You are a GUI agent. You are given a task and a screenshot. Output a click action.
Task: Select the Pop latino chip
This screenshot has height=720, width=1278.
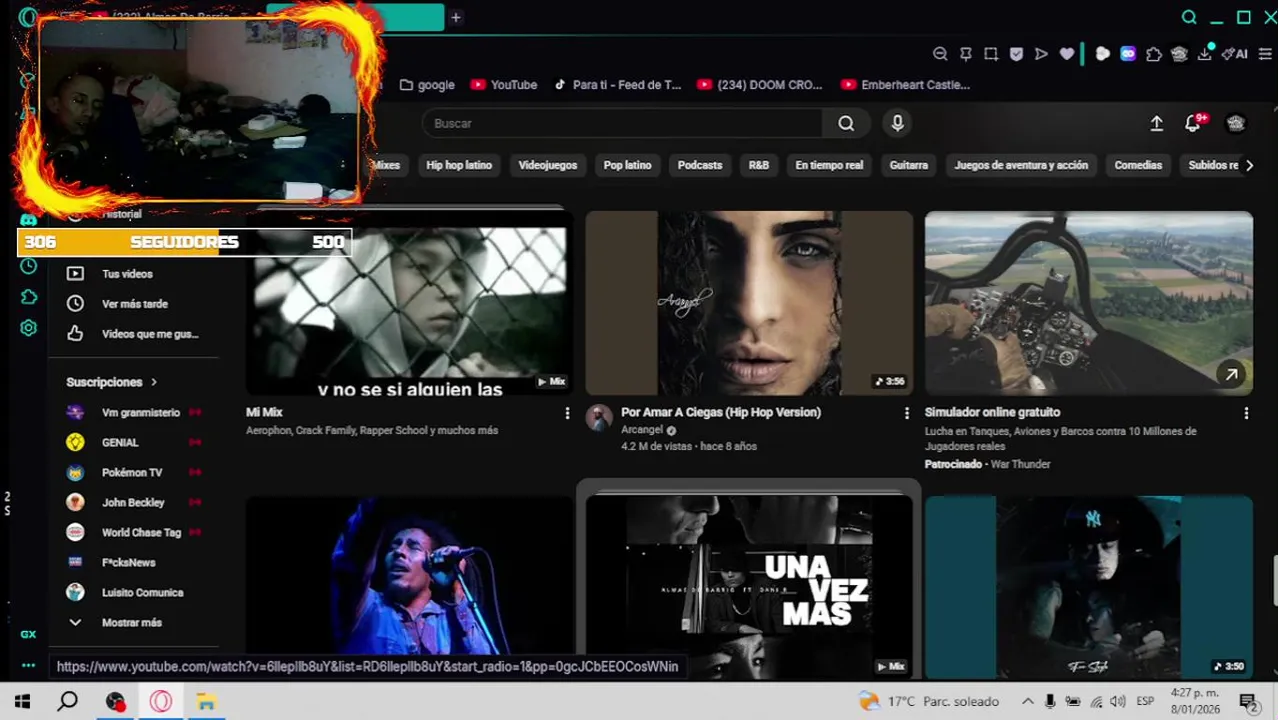click(627, 165)
